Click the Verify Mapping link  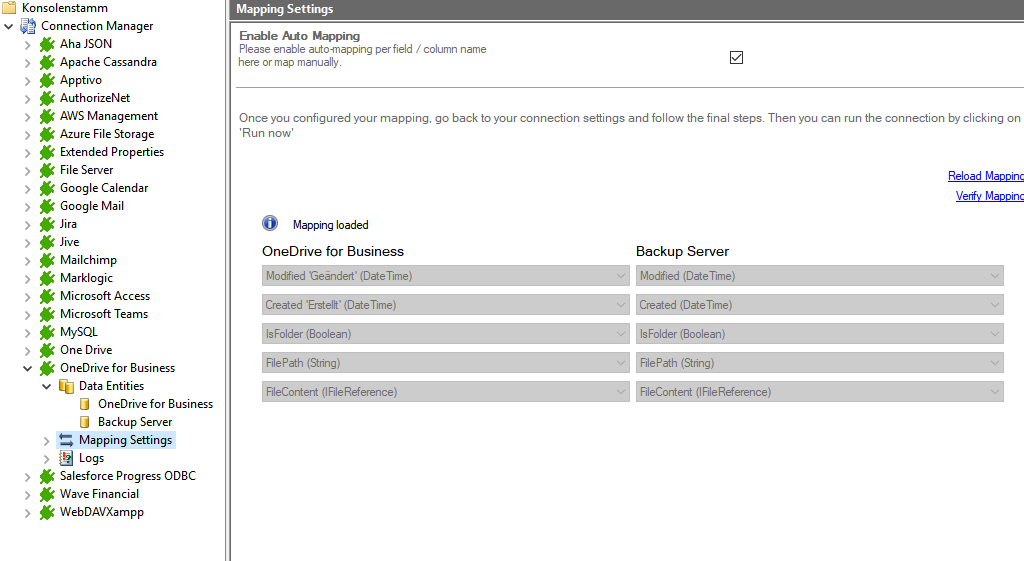click(989, 196)
